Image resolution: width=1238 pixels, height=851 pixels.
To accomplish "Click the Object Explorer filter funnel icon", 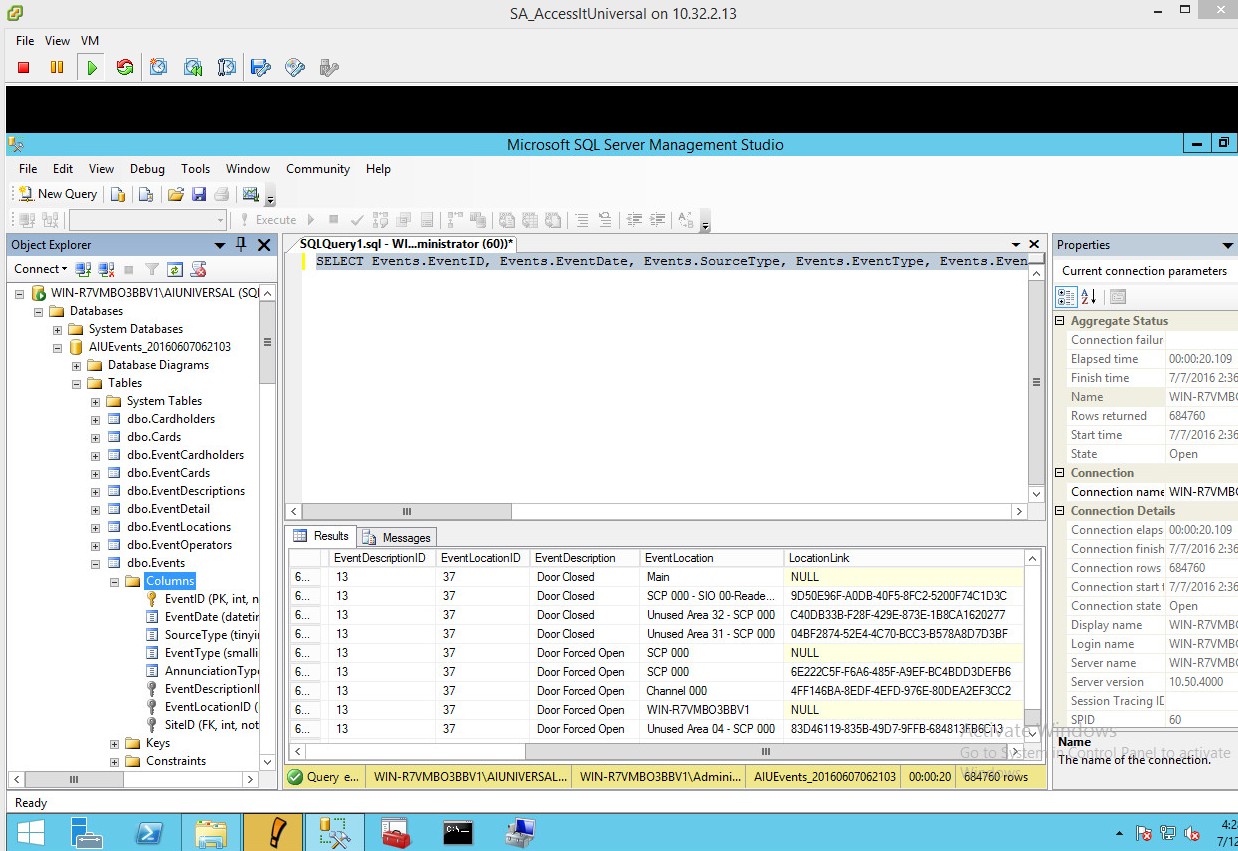I will coord(152,269).
